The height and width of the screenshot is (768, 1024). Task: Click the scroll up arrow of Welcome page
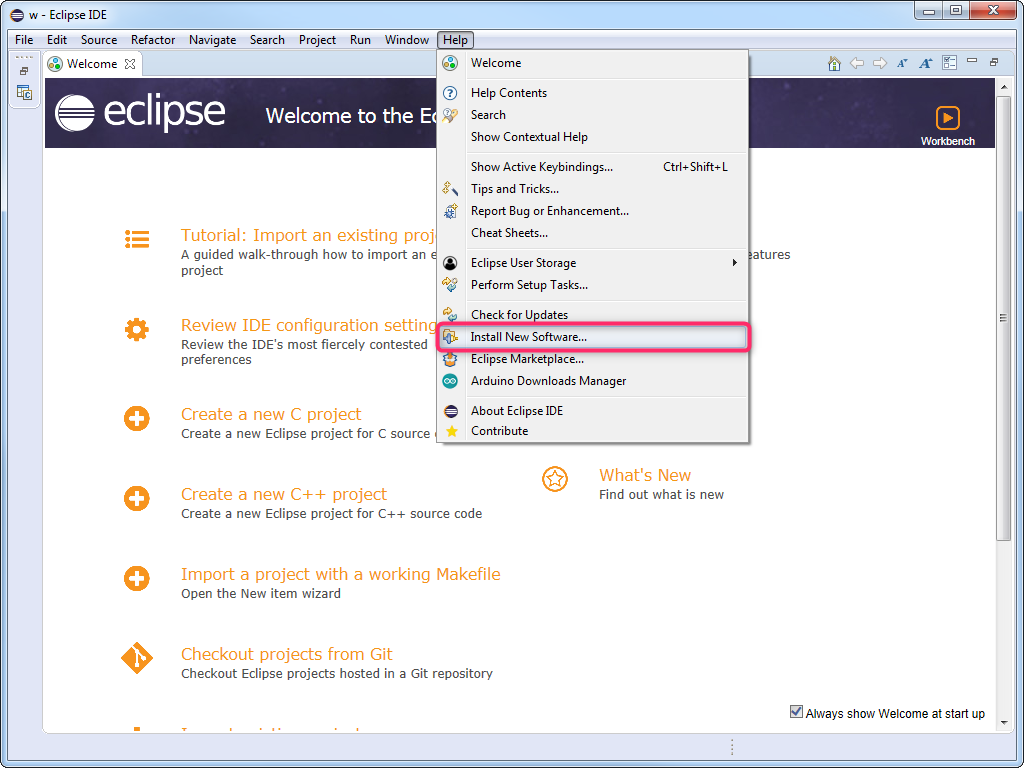click(1004, 86)
